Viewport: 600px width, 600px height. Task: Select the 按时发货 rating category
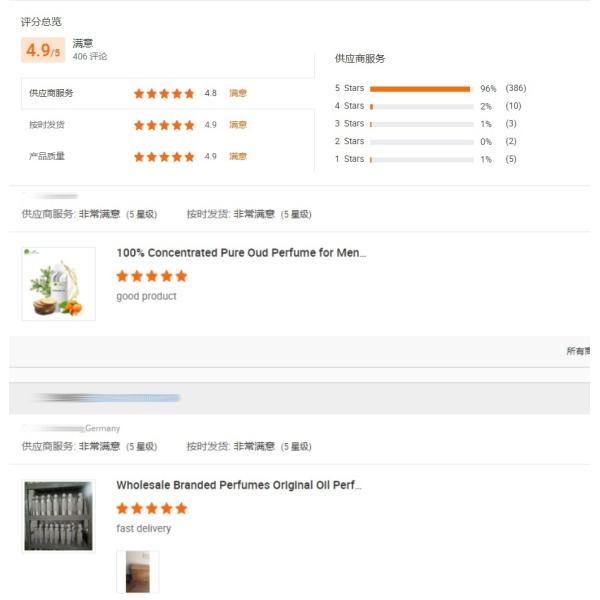[47, 125]
